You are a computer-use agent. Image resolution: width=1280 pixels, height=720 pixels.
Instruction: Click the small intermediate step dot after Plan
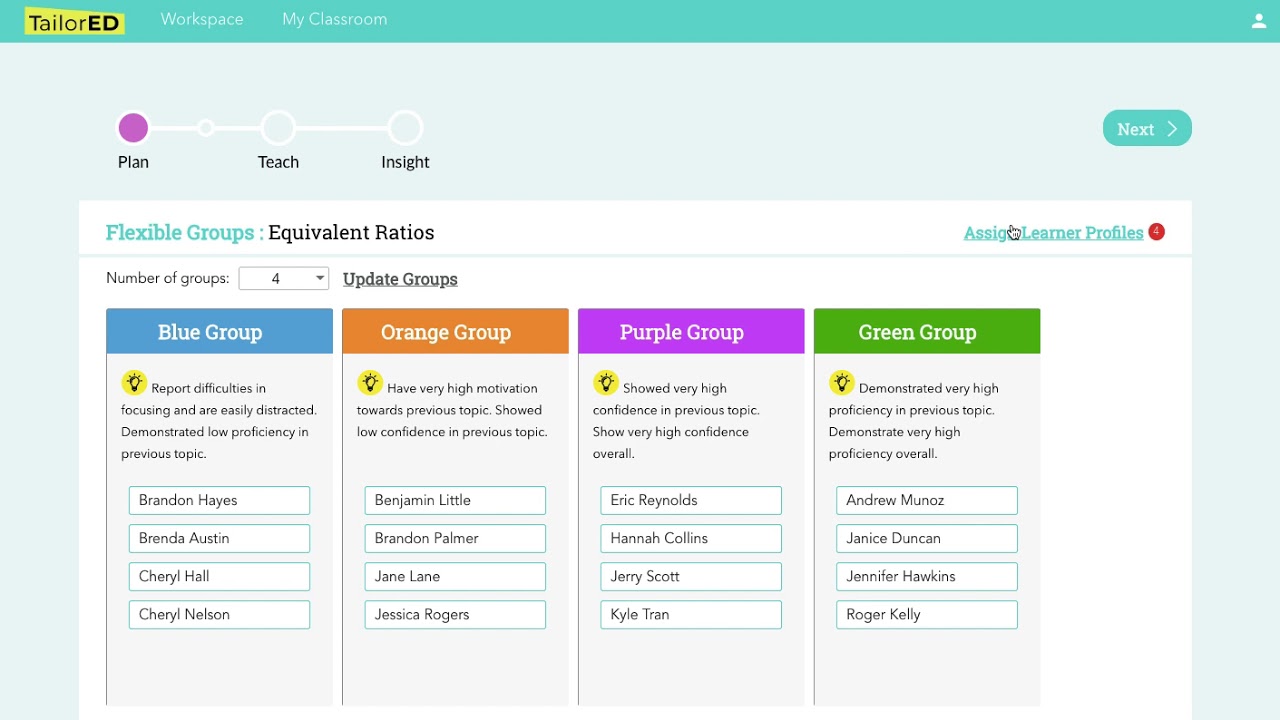point(206,128)
